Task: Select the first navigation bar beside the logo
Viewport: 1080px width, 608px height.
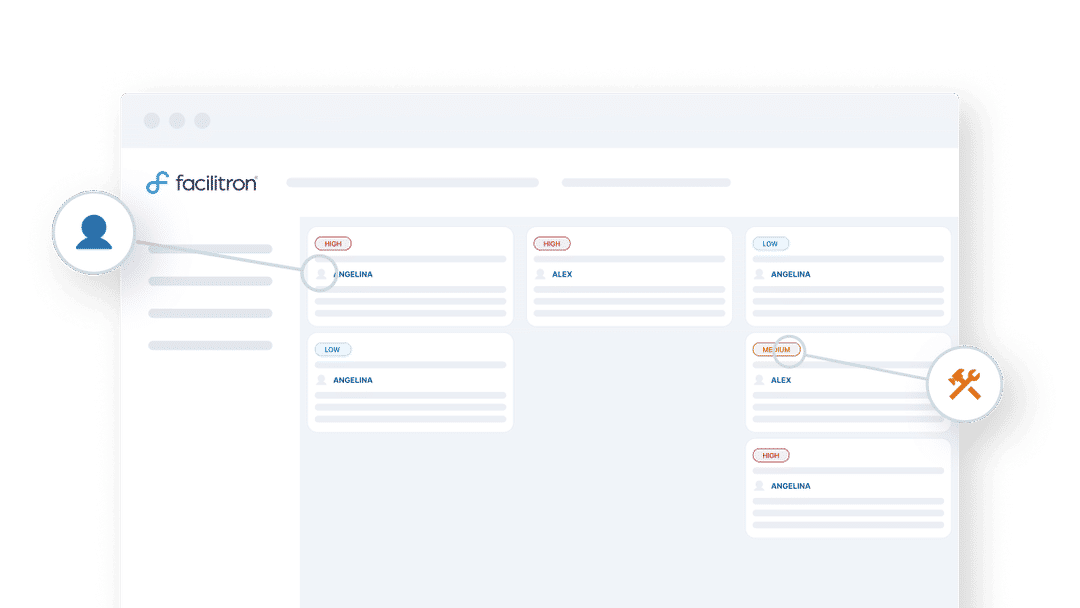Action: click(x=412, y=182)
